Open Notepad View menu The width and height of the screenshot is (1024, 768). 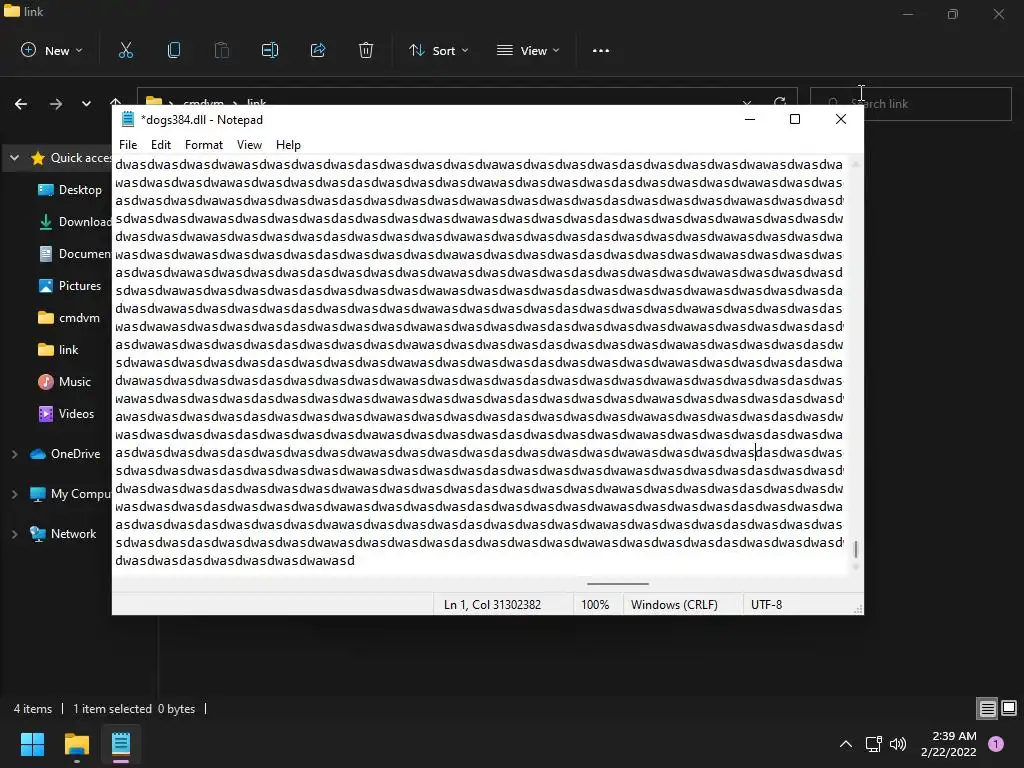pos(249,145)
